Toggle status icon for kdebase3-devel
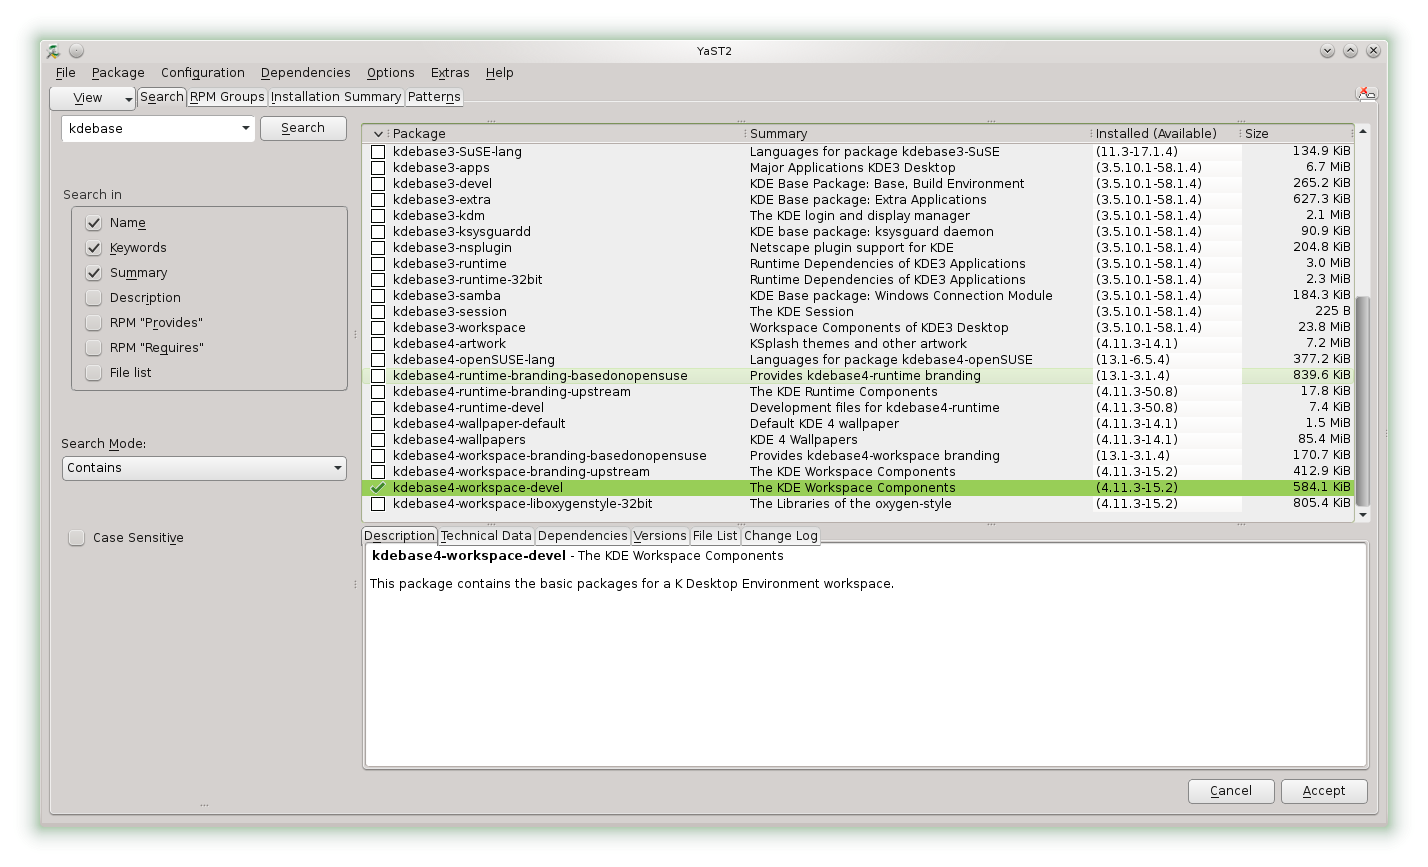 pos(378,184)
